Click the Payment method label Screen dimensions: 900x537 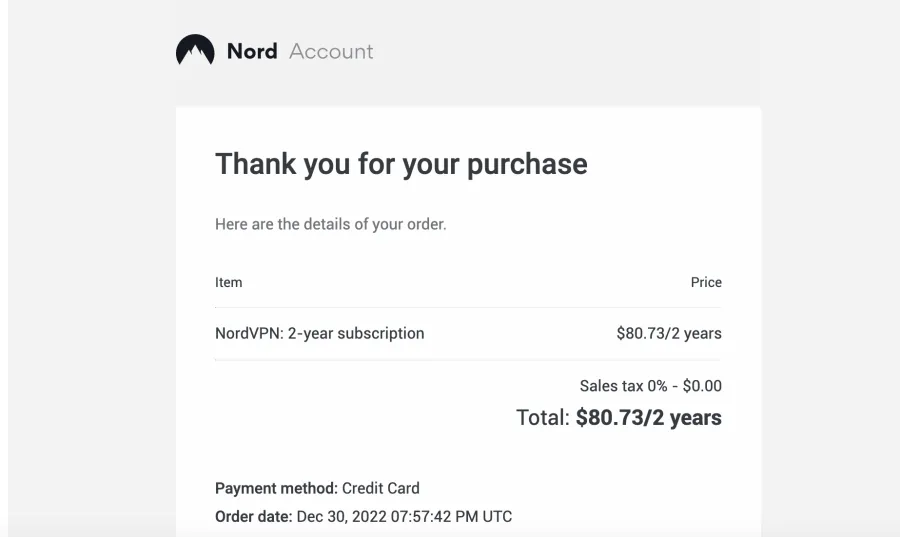click(x=277, y=488)
